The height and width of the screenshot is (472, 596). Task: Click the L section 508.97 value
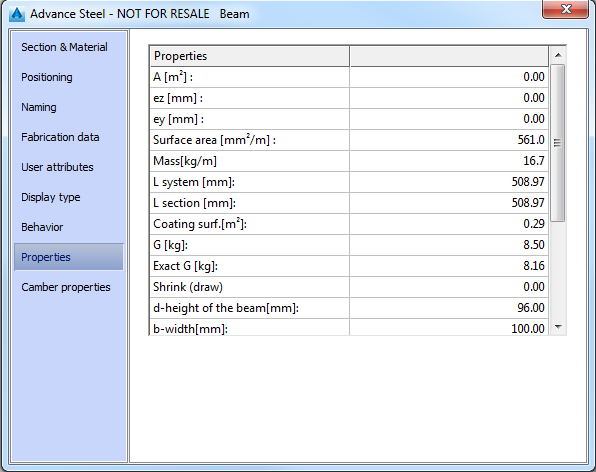528,203
